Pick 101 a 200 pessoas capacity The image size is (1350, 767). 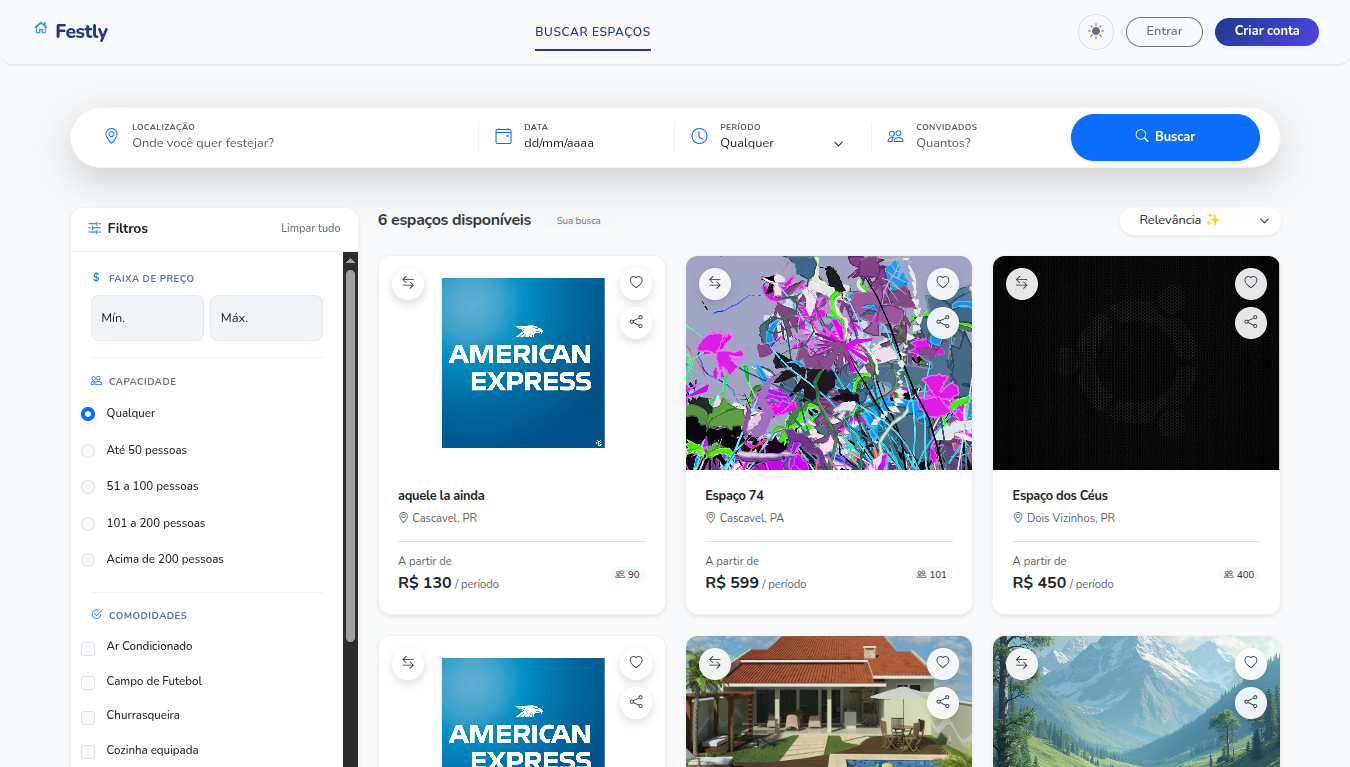click(88, 524)
